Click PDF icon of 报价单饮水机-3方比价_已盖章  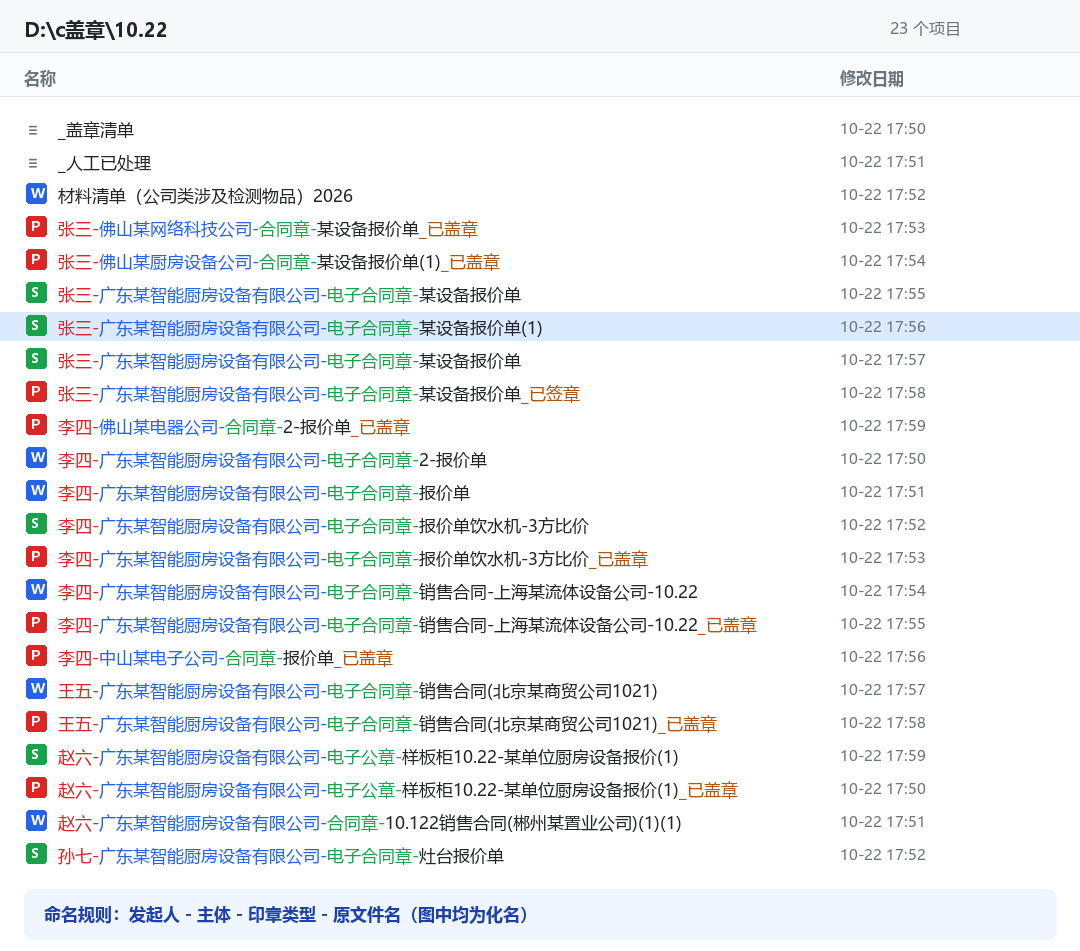[x=37, y=558]
